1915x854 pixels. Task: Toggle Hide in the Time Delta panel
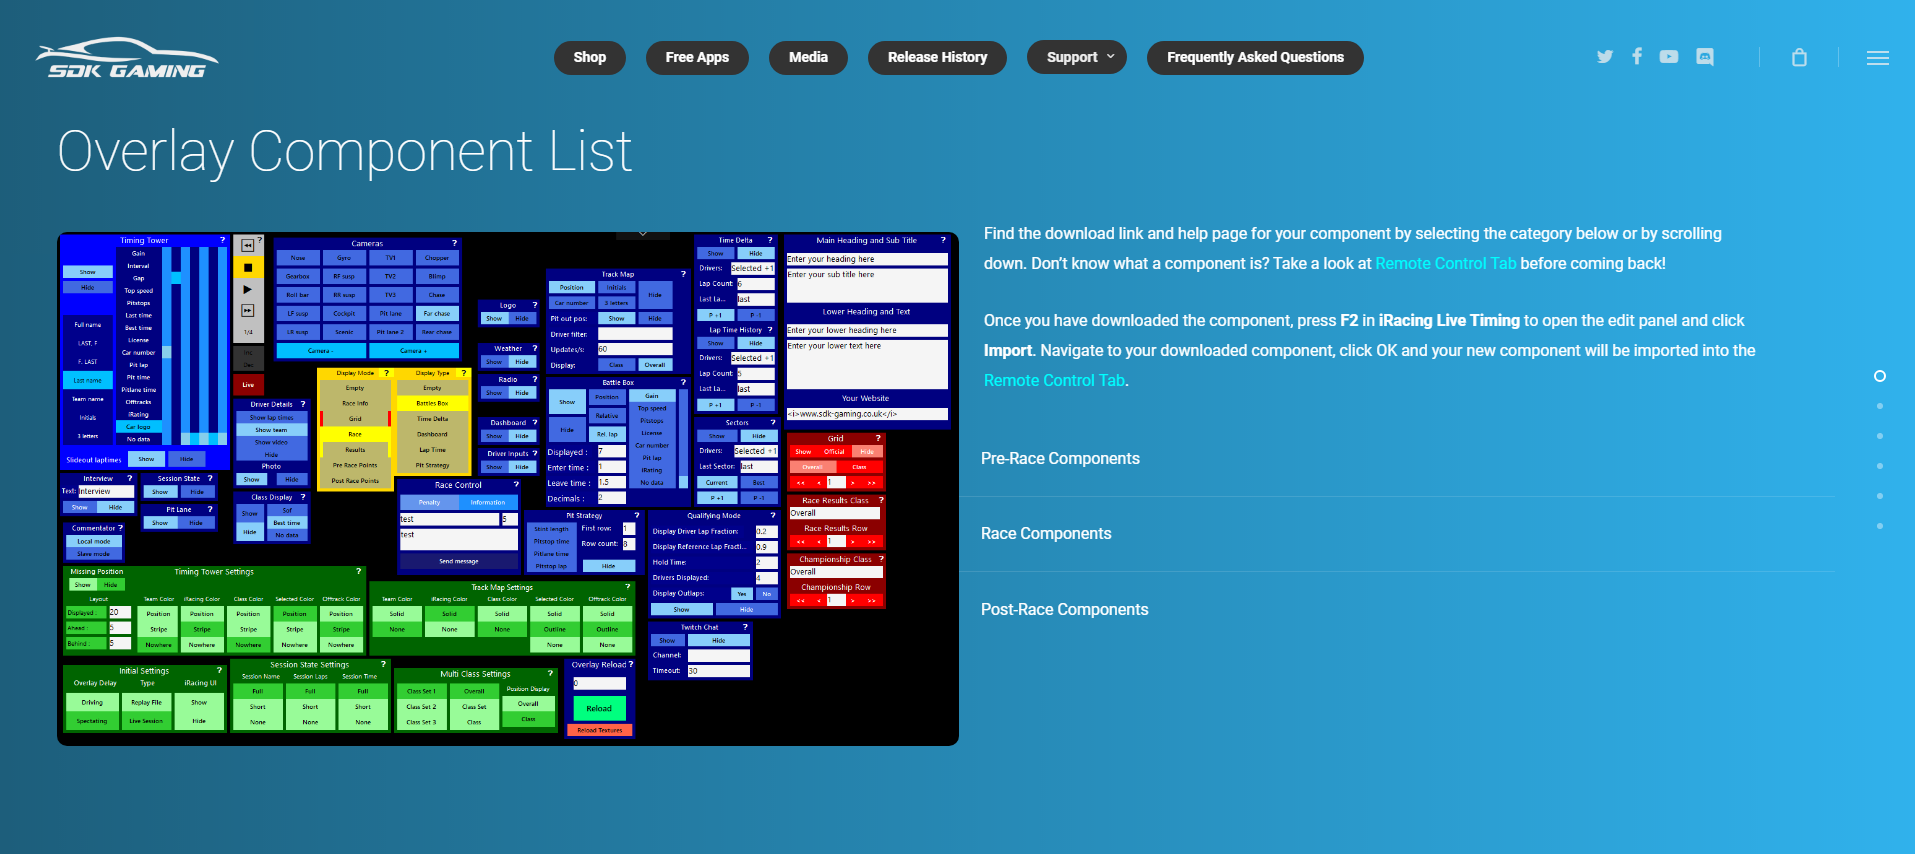(x=756, y=254)
